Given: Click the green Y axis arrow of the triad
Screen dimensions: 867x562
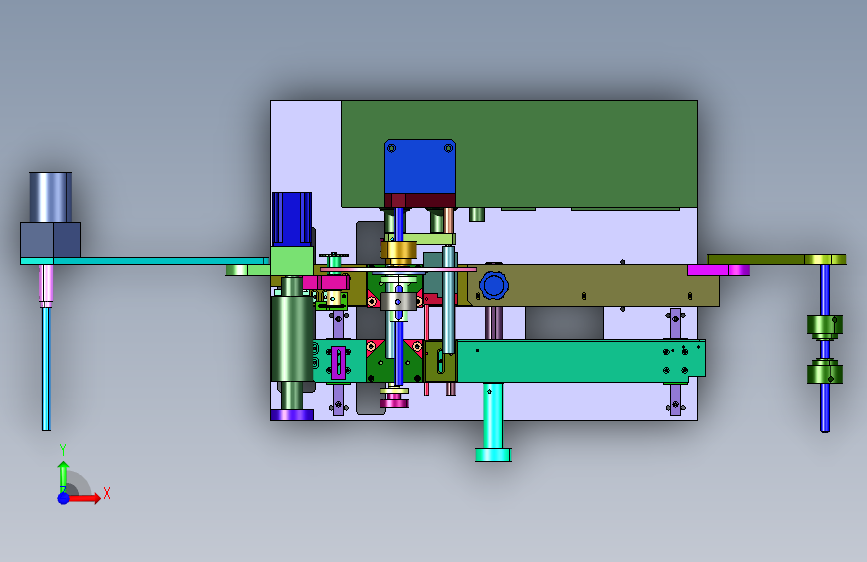Looking at the screenshot, I should (64, 475).
